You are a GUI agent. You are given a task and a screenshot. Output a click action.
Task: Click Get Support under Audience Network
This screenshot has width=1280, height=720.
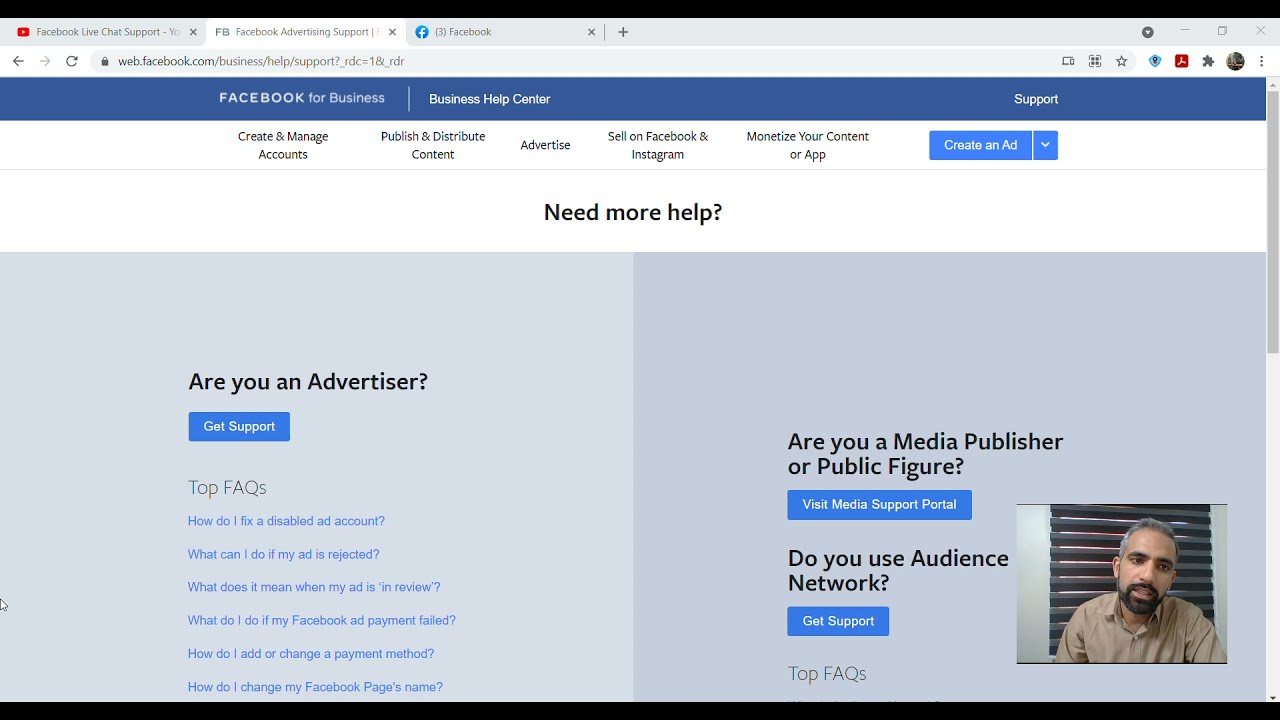tap(838, 621)
